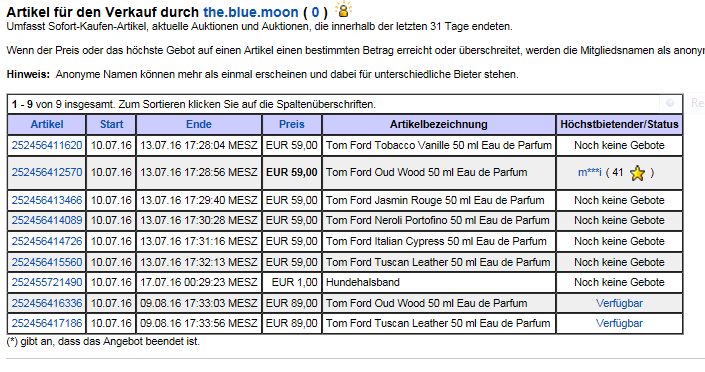Image resolution: width=705 pixels, height=372 pixels.
Task: Sort listings by Preis column
Action: click(292, 125)
